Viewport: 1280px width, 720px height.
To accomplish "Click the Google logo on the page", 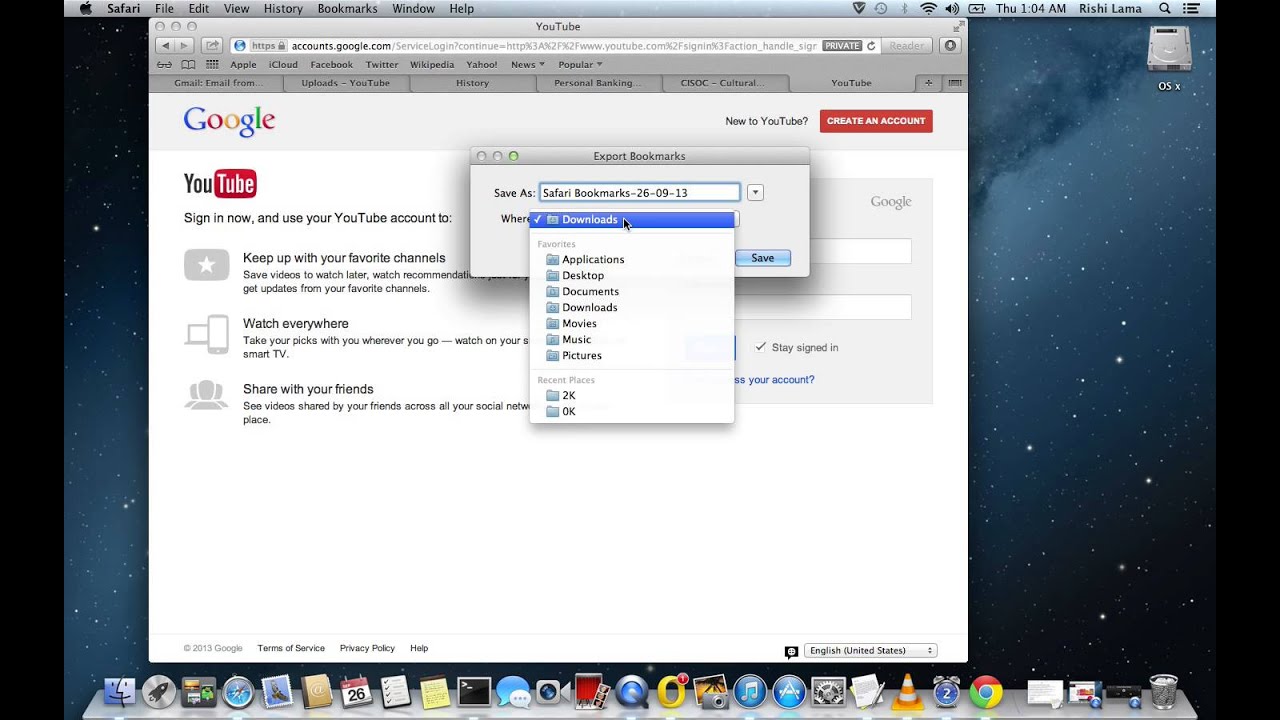I will tap(229, 122).
